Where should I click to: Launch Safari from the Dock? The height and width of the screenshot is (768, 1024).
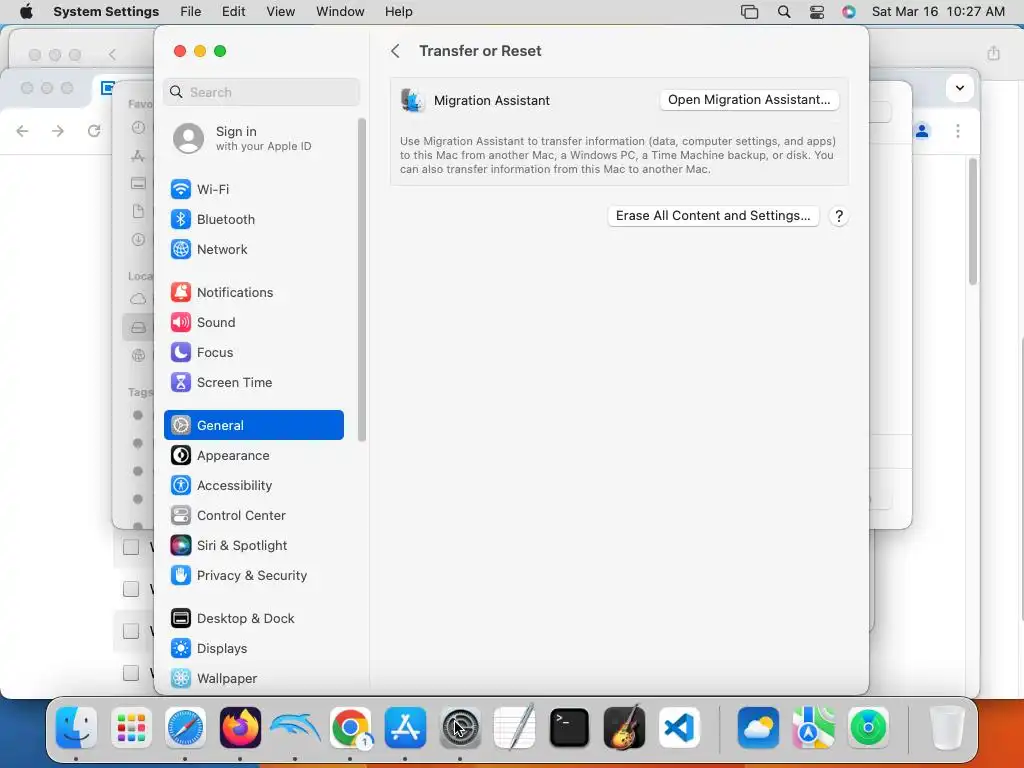[185, 728]
